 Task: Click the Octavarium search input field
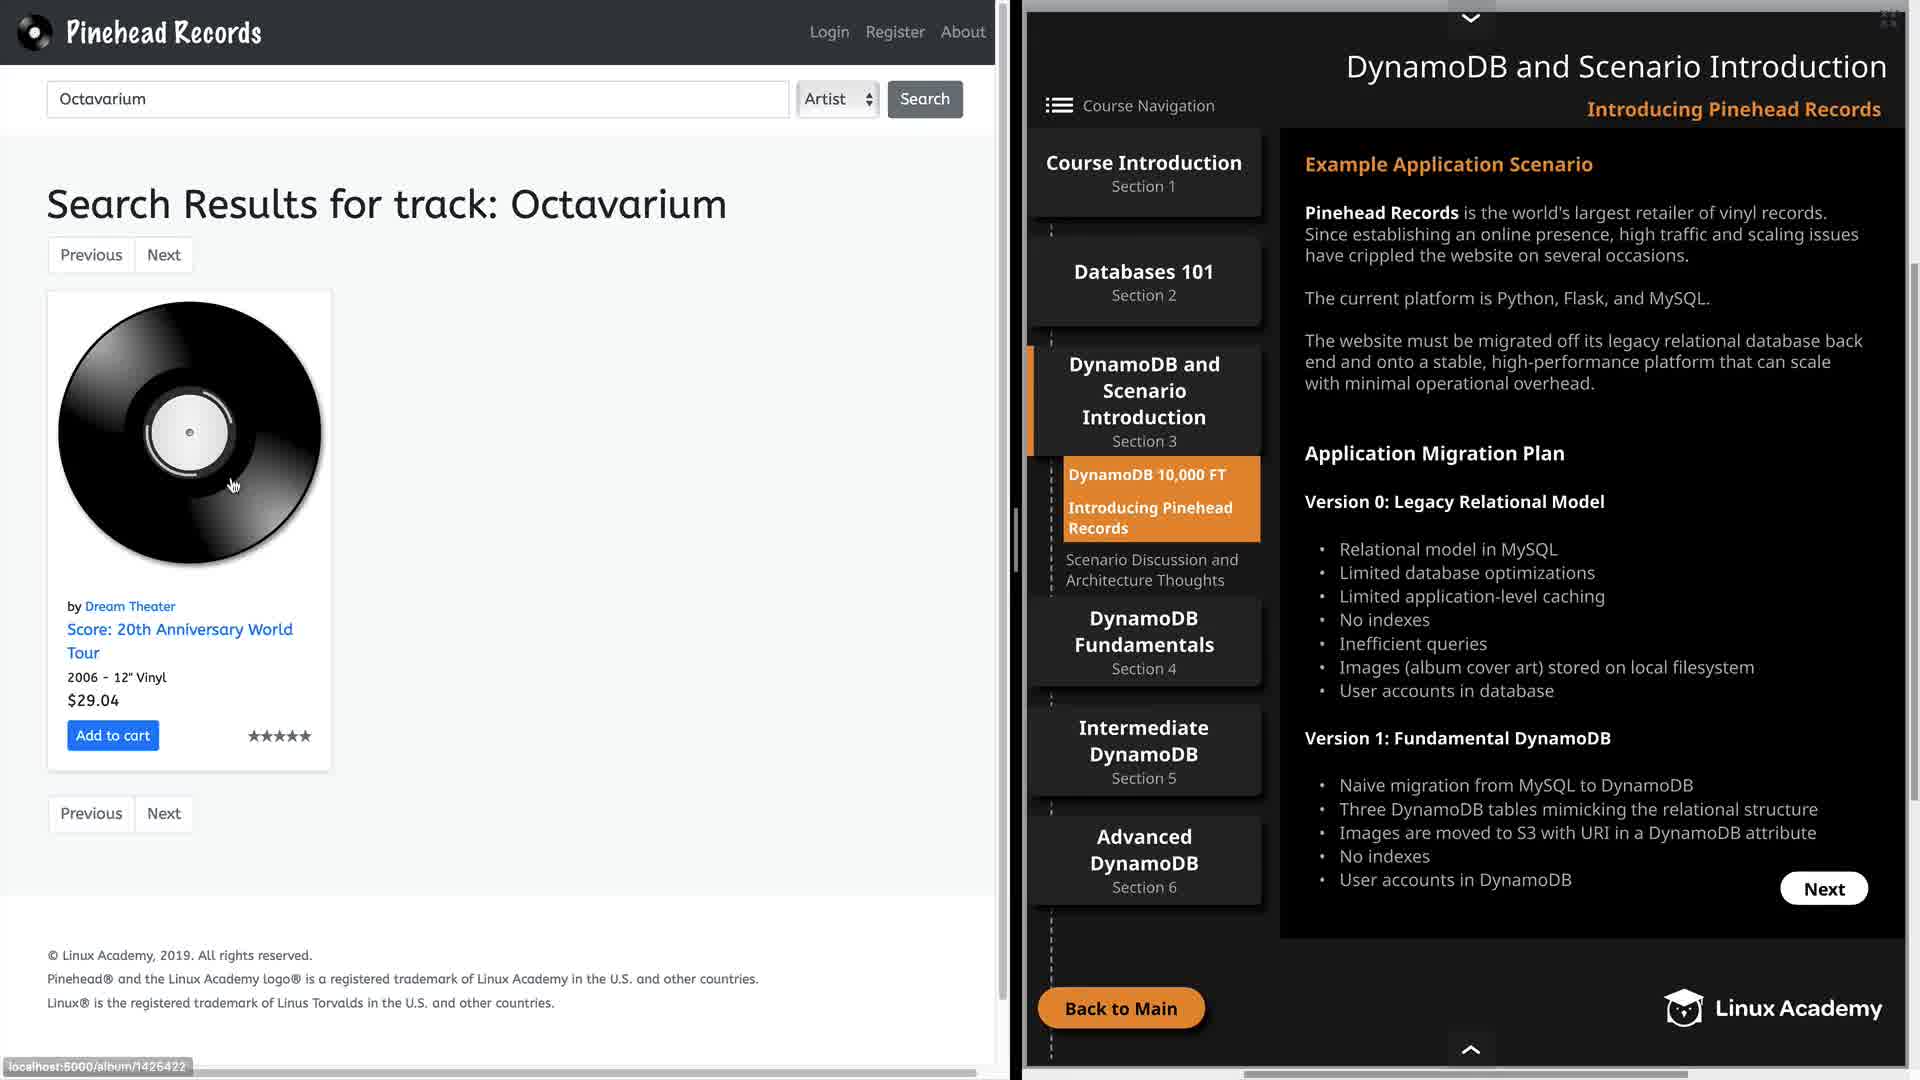click(417, 99)
